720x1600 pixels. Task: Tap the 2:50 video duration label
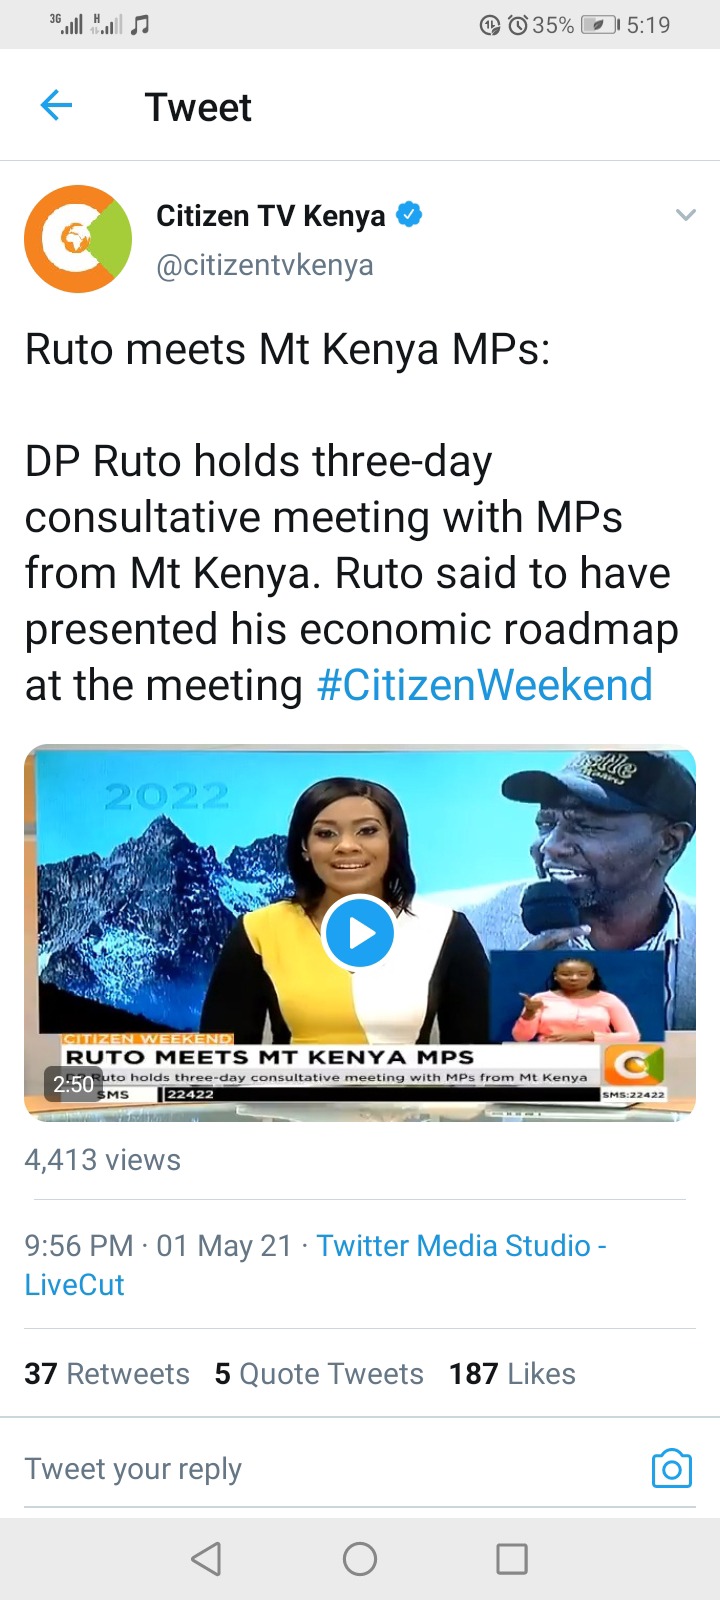click(x=73, y=1084)
